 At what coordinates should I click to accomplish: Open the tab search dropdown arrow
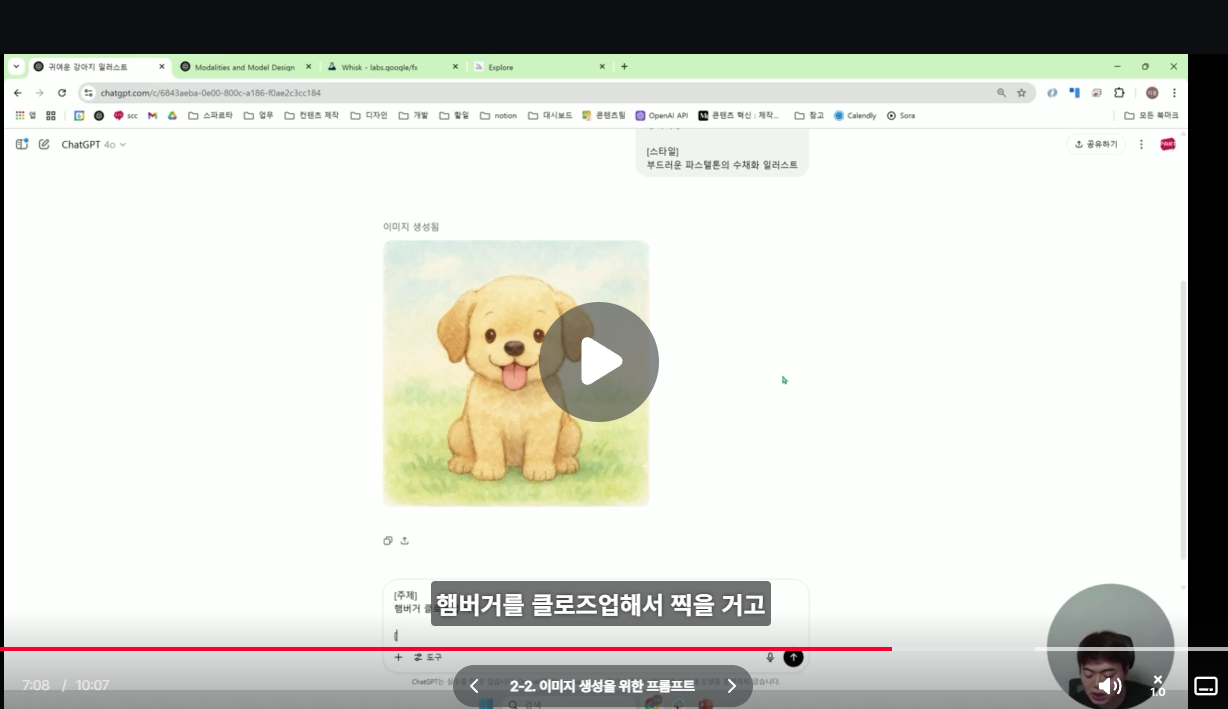16,67
